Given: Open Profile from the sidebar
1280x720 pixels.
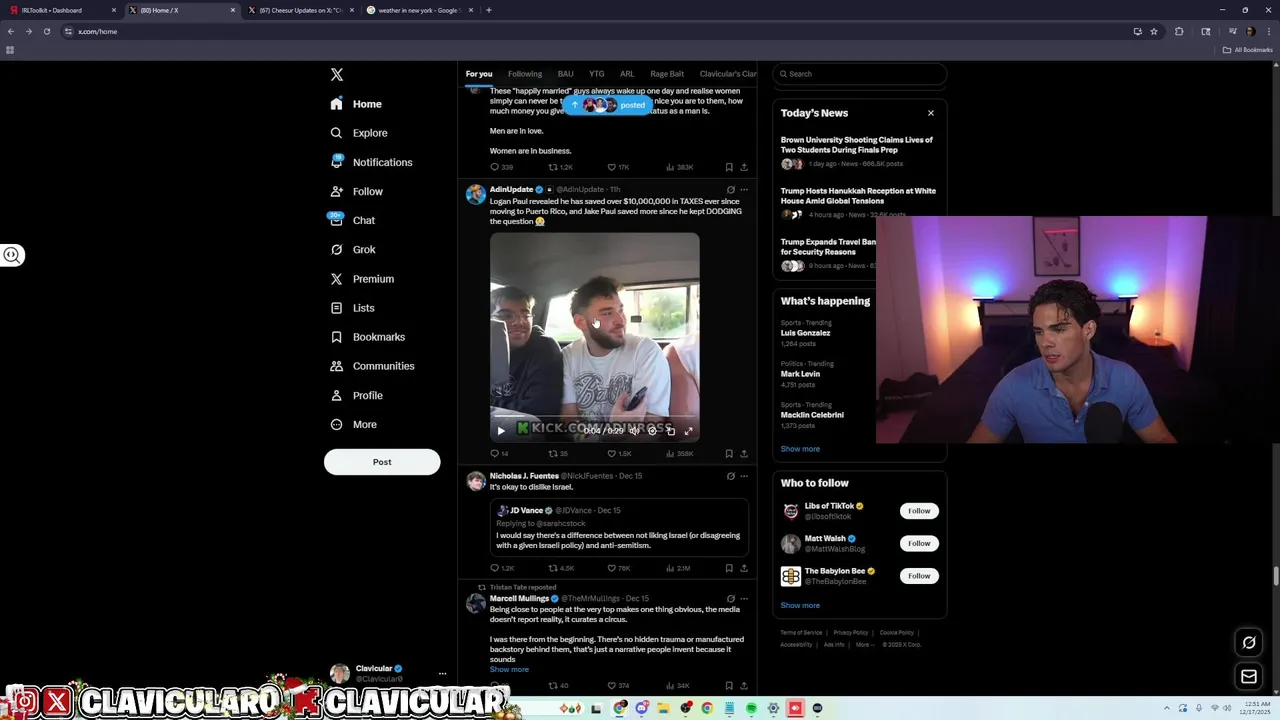Looking at the screenshot, I should click(x=356, y=395).
